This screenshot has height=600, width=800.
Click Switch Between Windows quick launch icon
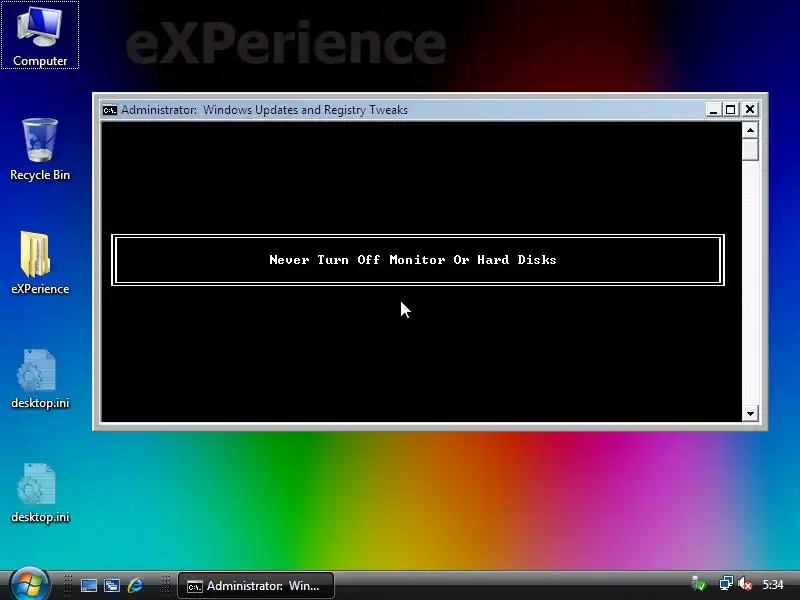tap(112, 585)
